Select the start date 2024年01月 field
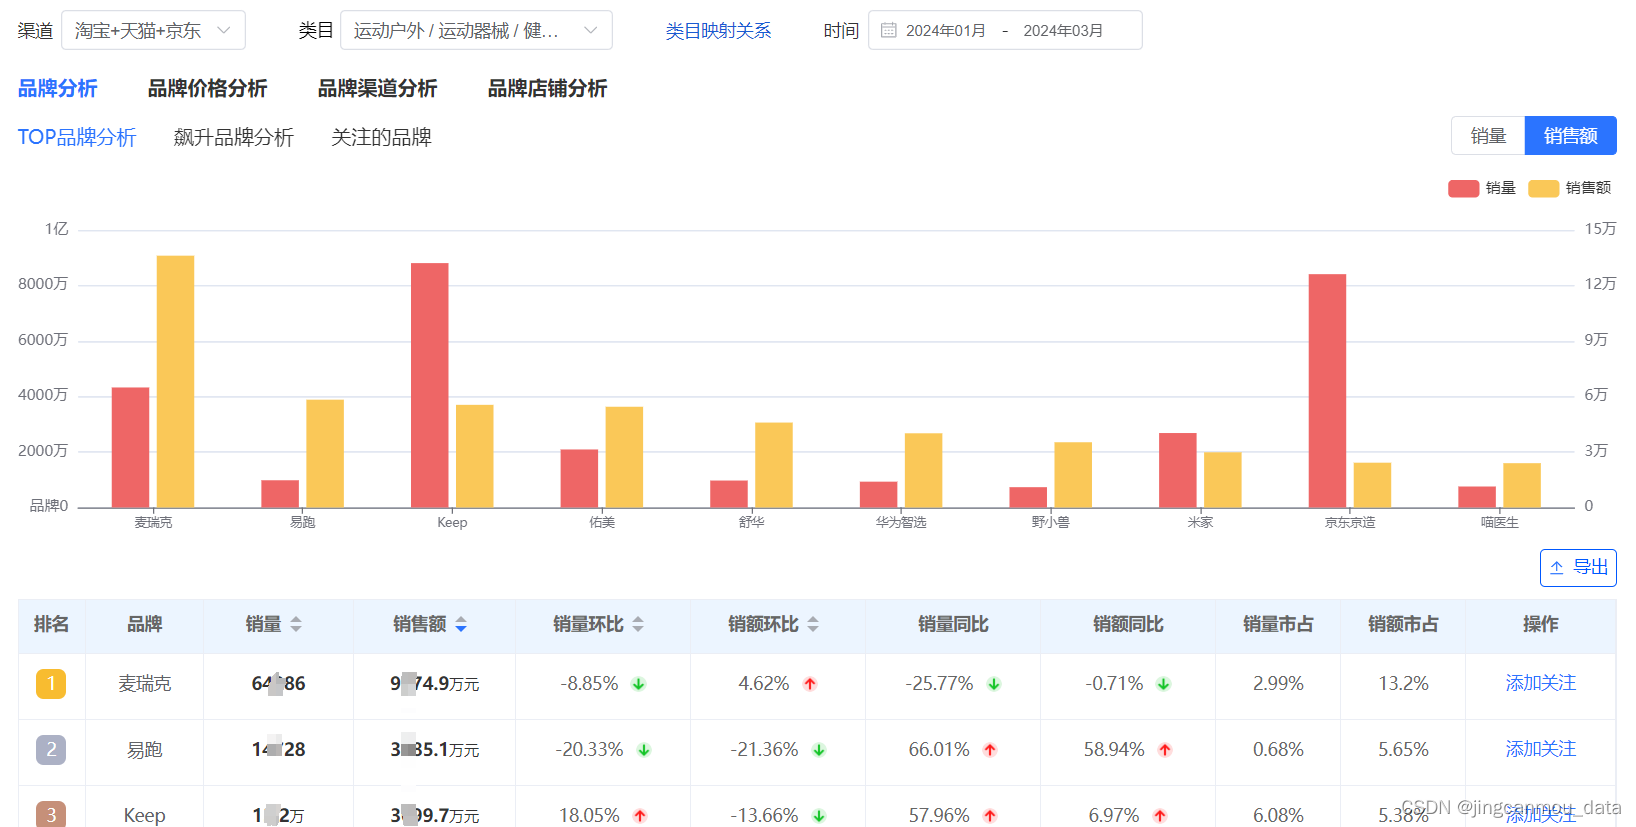This screenshot has width=1636, height=827. 945,31
